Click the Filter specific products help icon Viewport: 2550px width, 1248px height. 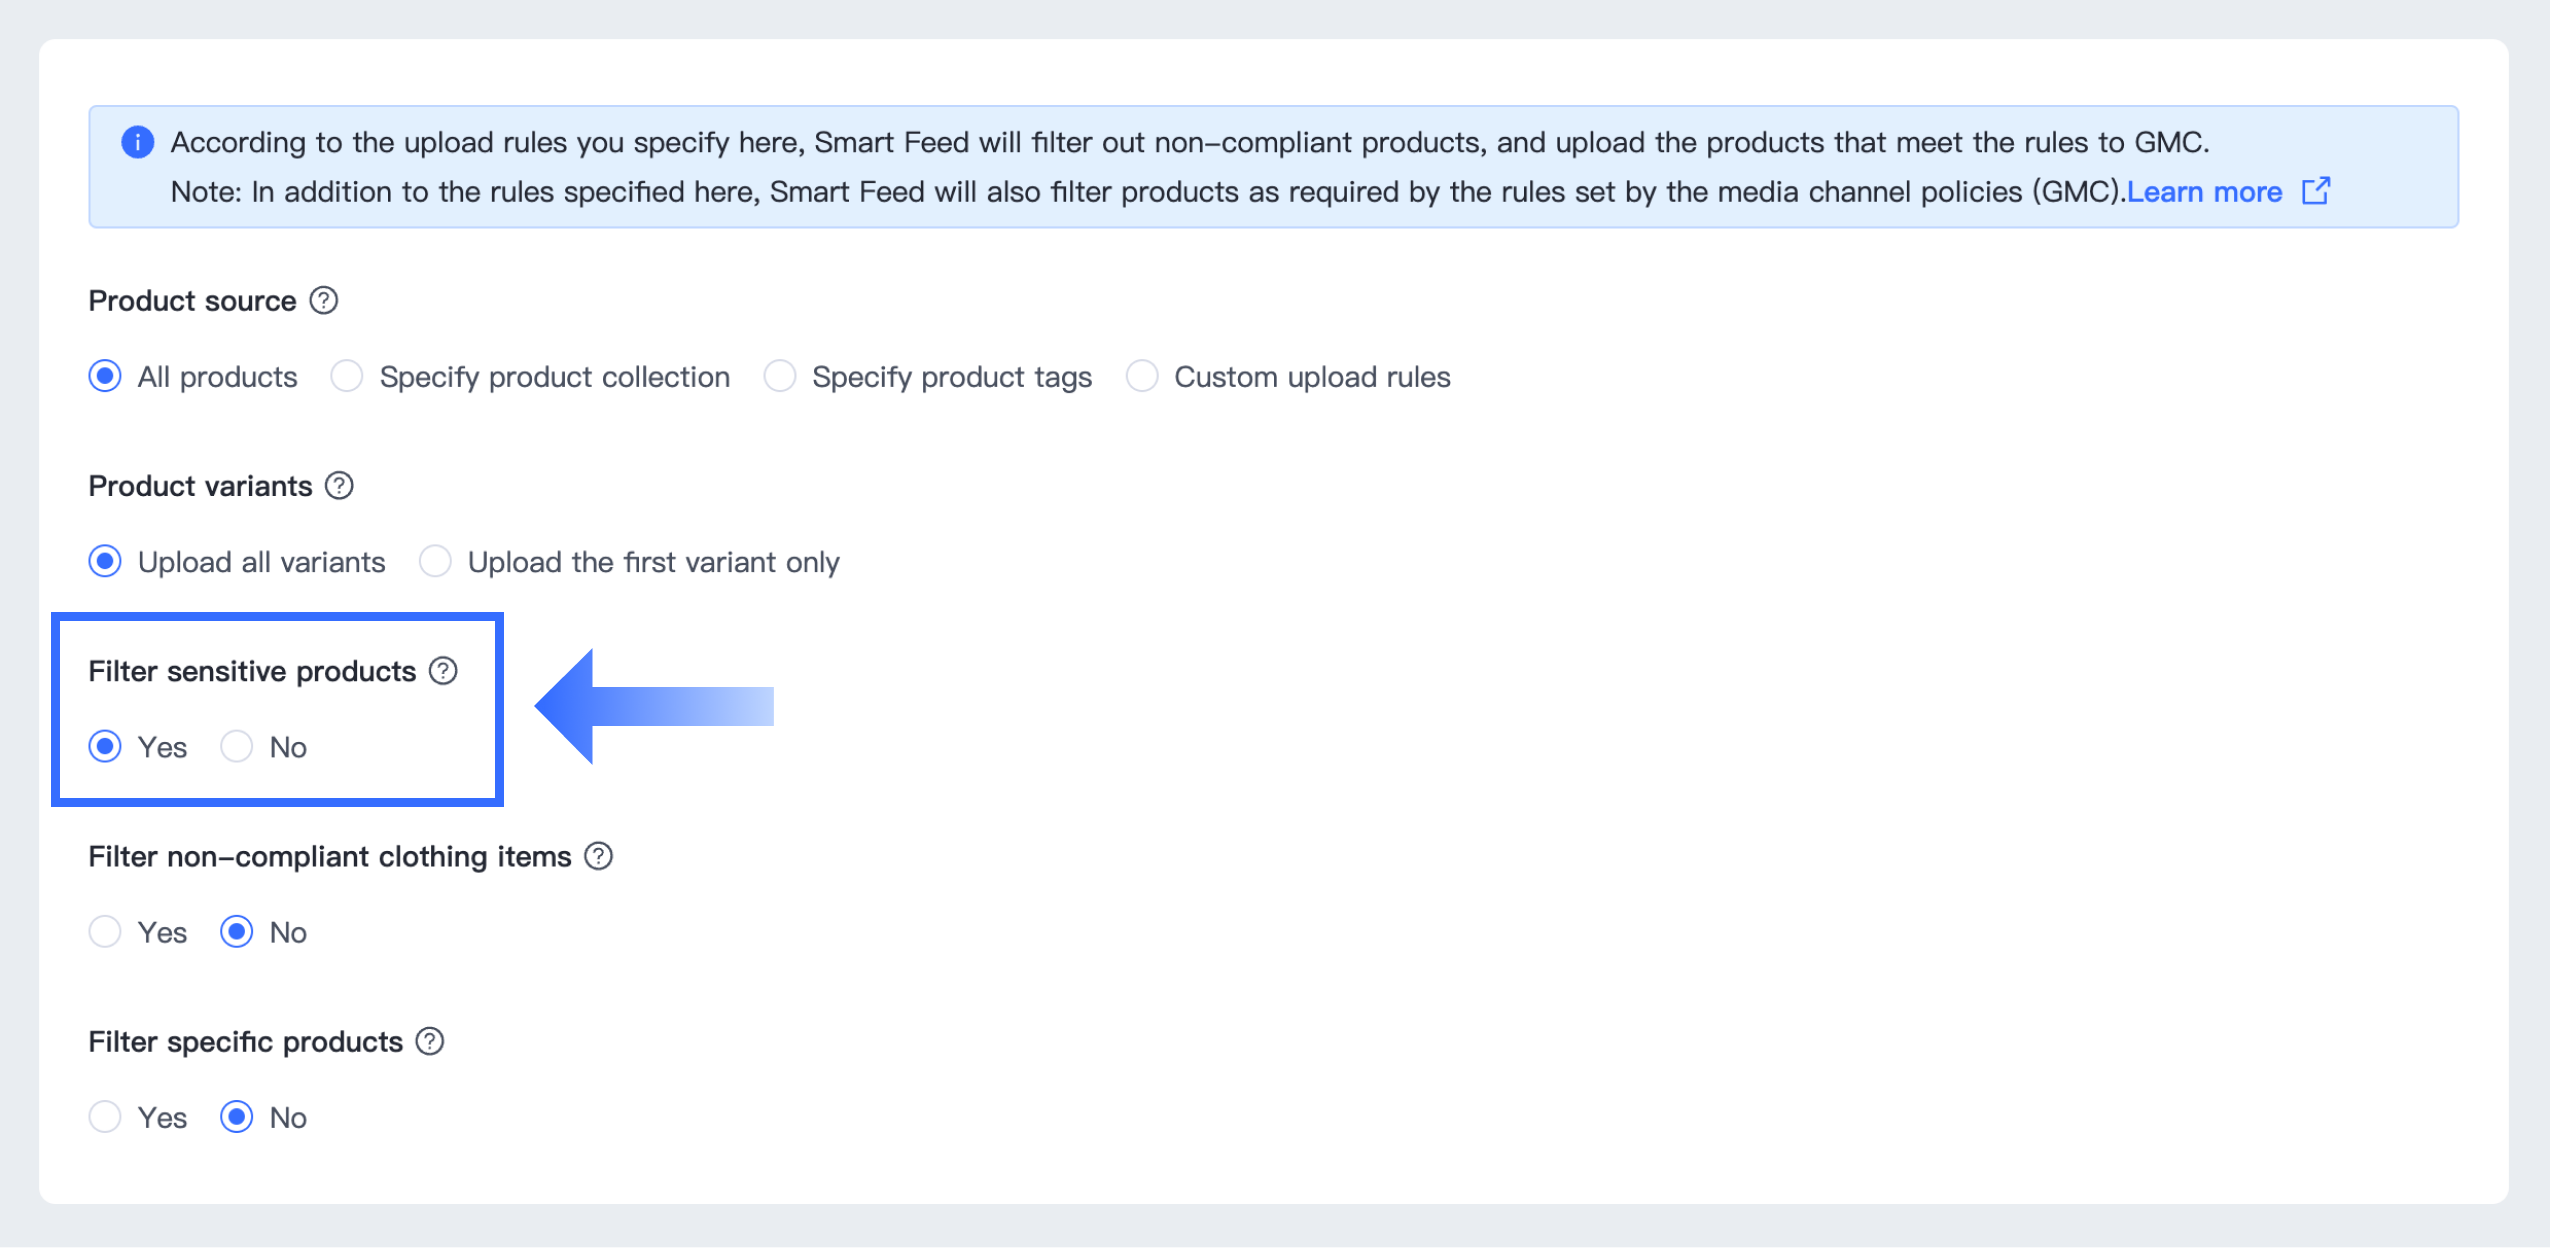(430, 1041)
